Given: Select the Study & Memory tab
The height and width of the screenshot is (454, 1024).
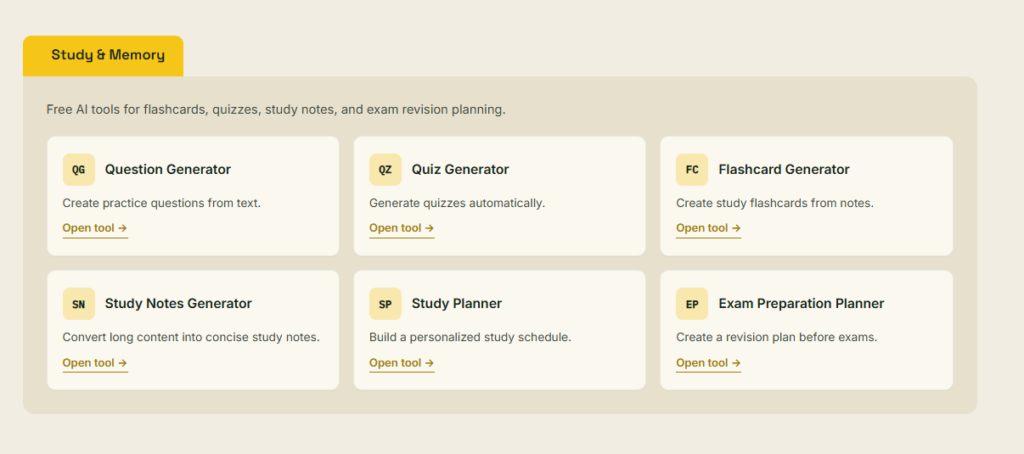Looking at the screenshot, I should tap(103, 56).
